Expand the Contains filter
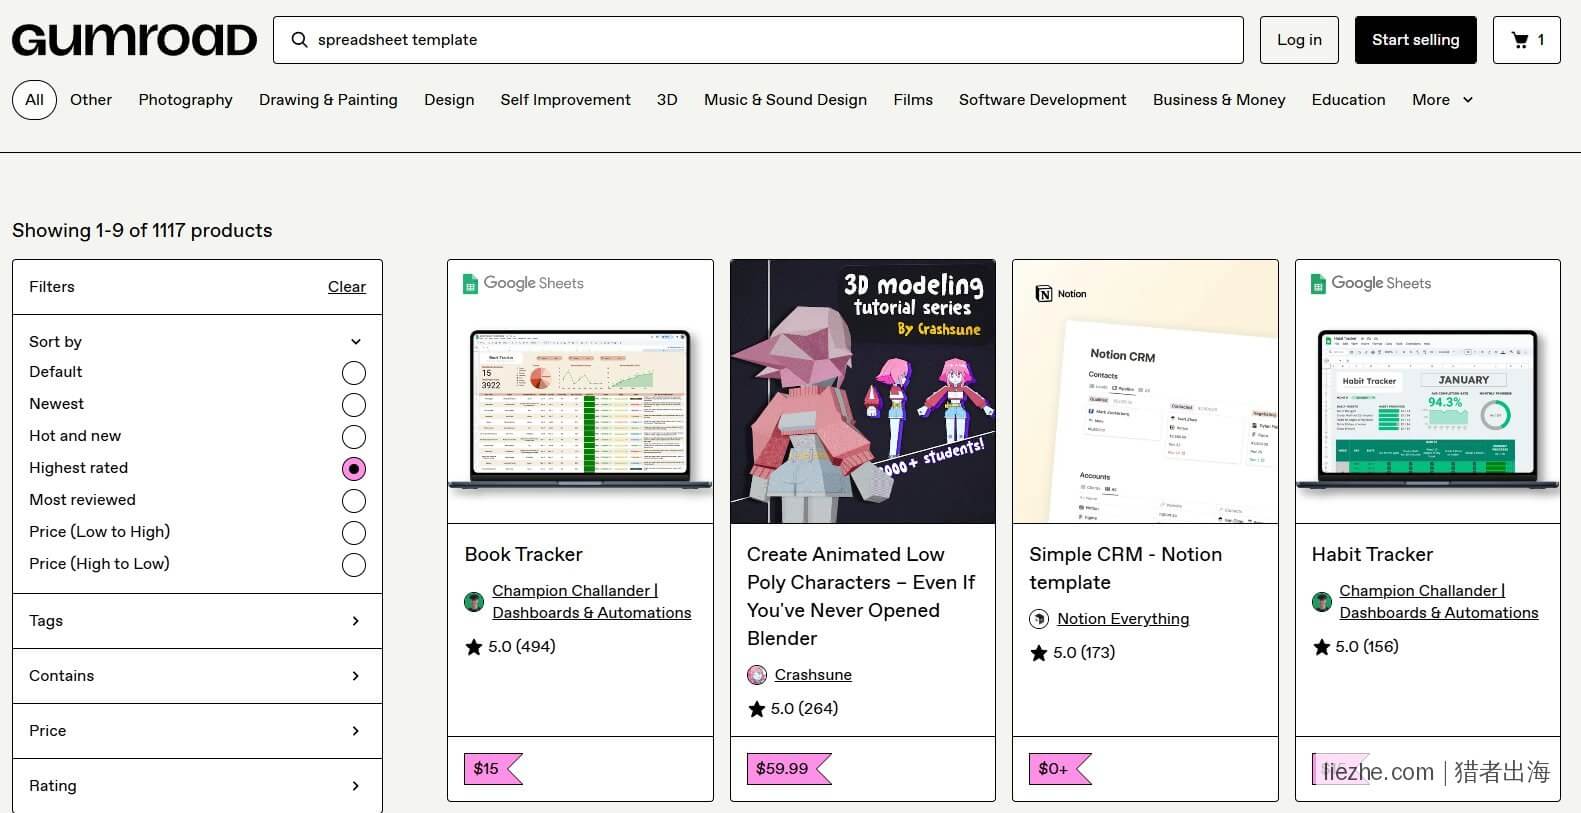Viewport: 1581px width, 813px height. [x=197, y=676]
